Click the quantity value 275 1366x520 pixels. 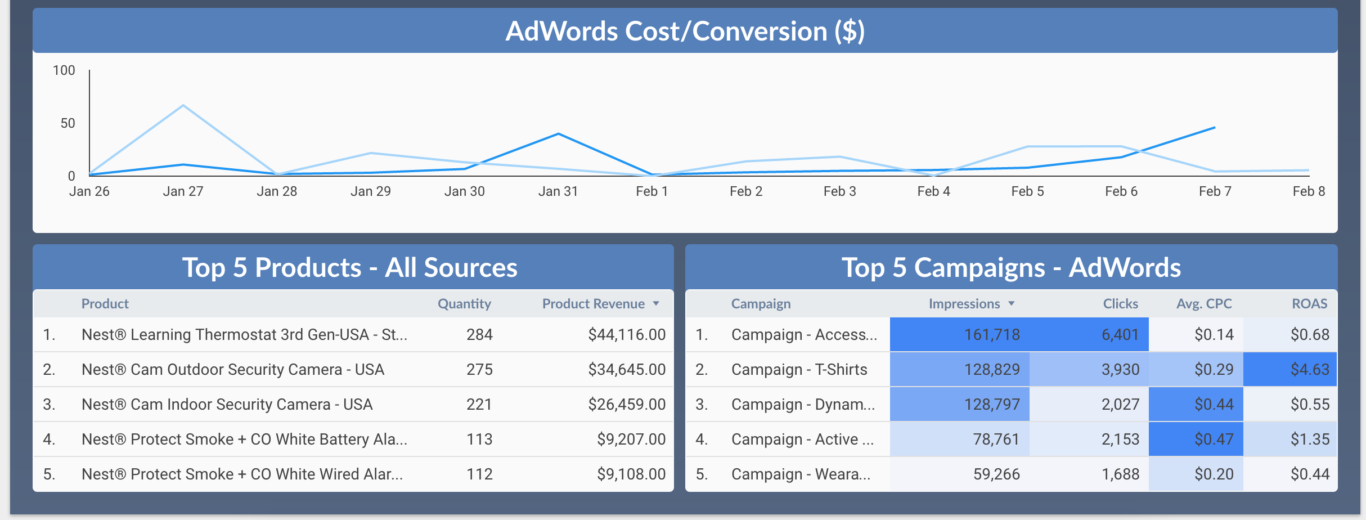tap(479, 369)
